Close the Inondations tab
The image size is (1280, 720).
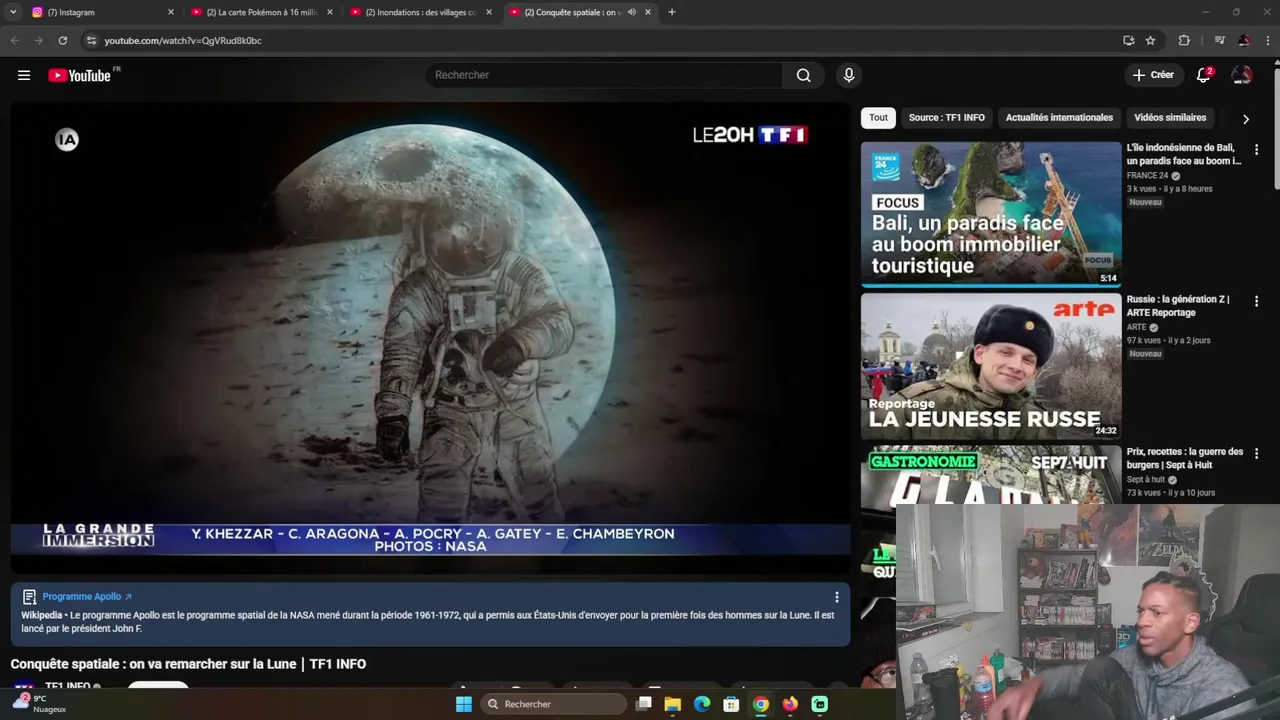[489, 12]
